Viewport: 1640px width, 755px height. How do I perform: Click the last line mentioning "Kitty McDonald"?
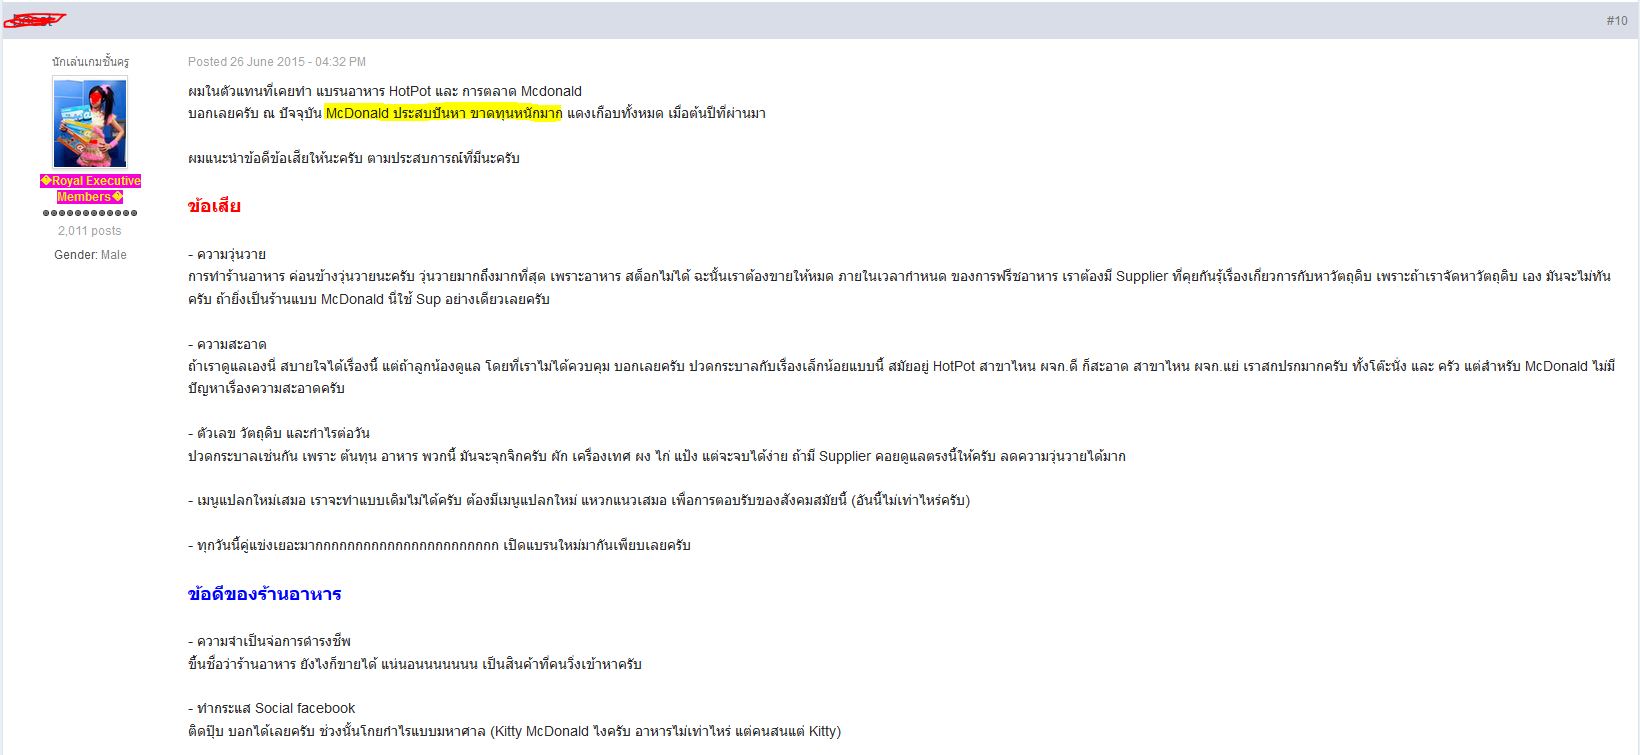click(514, 731)
